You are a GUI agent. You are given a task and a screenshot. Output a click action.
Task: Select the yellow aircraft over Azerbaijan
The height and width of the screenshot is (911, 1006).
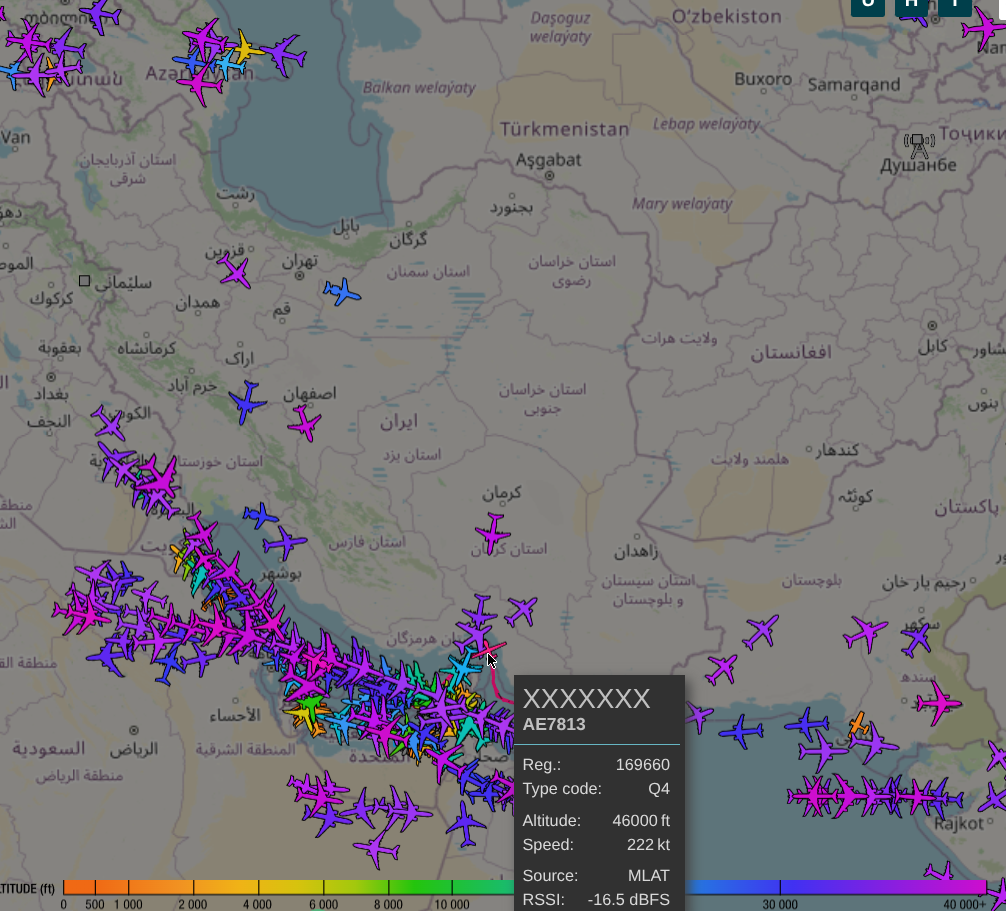pos(245,47)
